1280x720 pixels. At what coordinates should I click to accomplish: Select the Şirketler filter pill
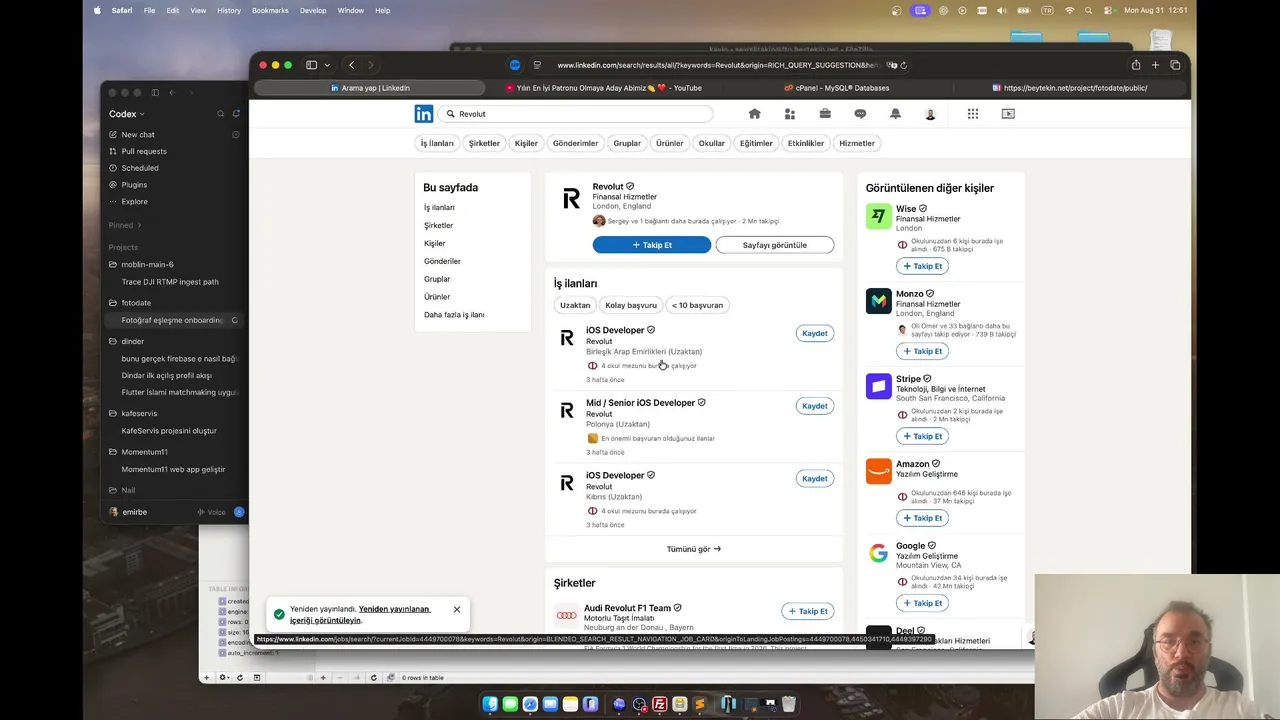[x=484, y=143]
